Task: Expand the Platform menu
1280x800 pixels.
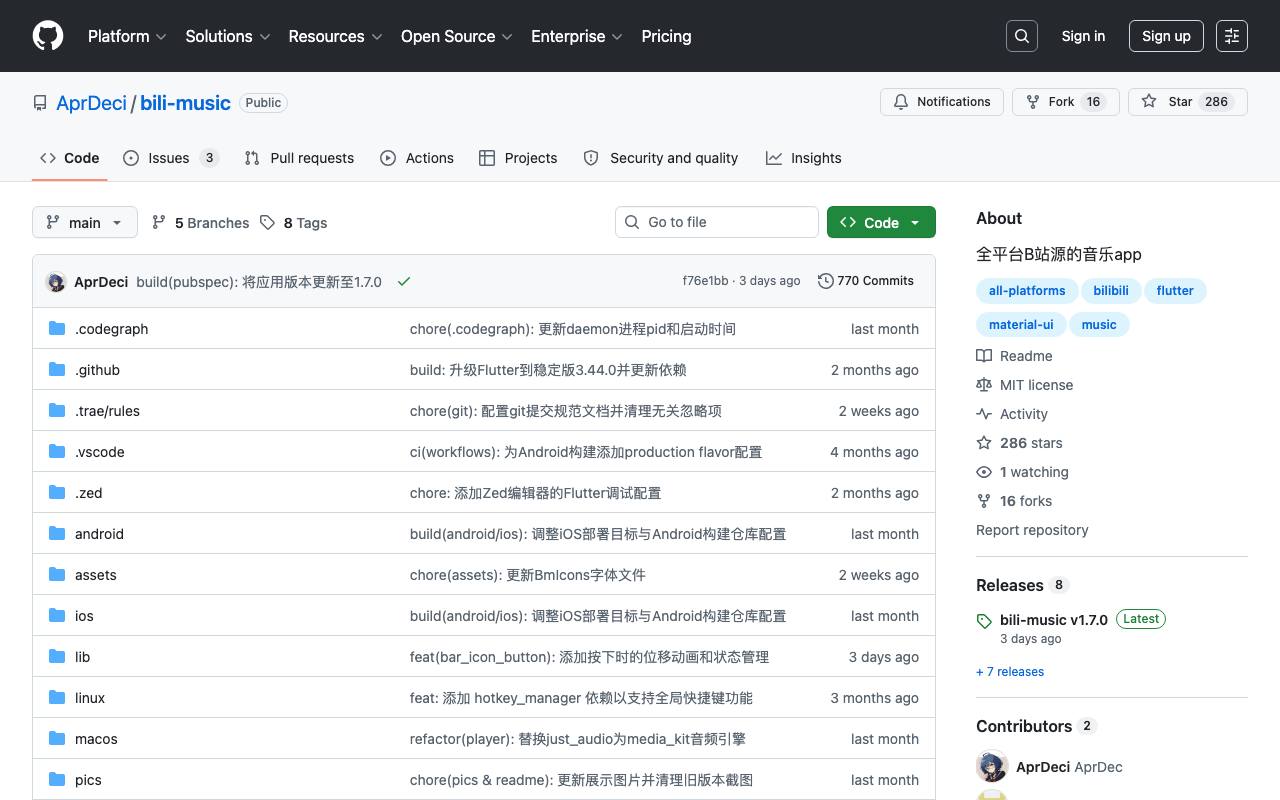Action: pyautogui.click(x=127, y=36)
